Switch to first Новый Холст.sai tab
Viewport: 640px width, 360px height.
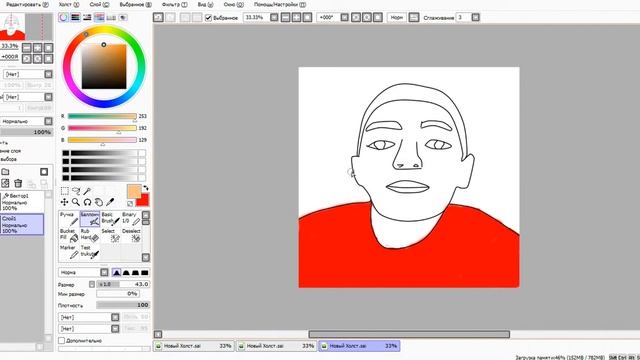pos(194,346)
